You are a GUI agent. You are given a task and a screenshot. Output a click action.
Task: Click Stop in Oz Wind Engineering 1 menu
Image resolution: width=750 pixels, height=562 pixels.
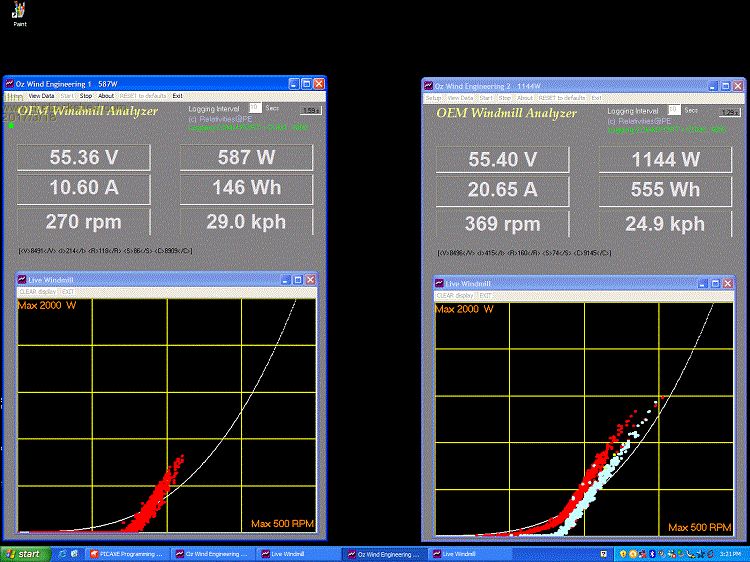(x=86, y=96)
